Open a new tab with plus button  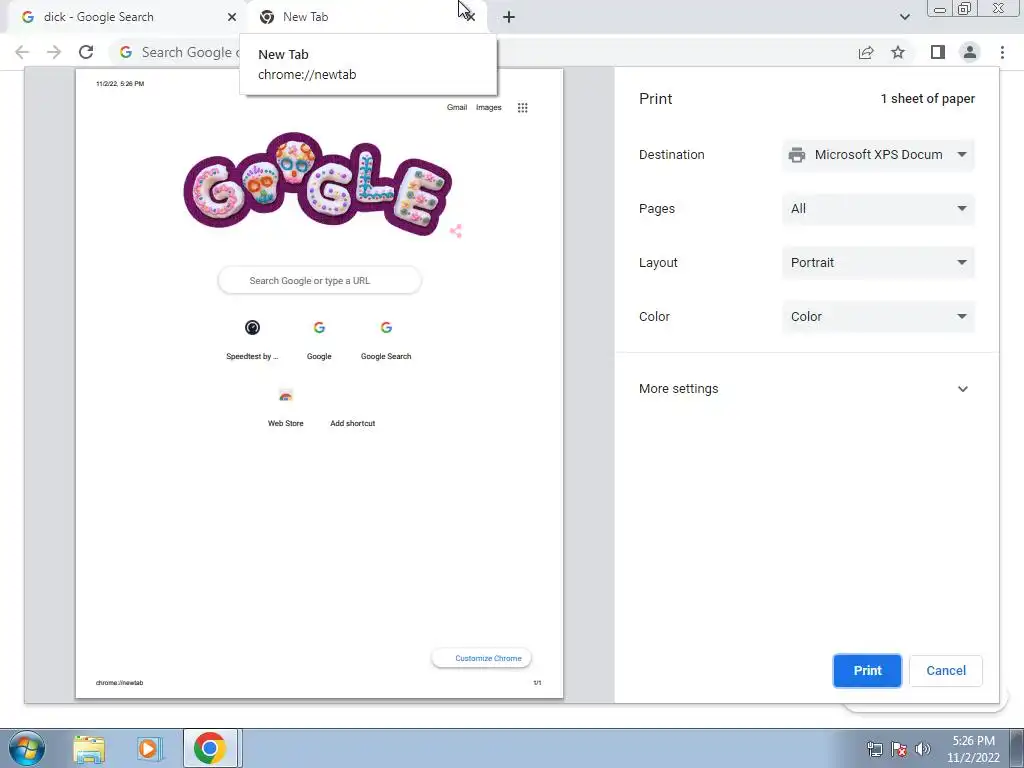[x=509, y=17]
